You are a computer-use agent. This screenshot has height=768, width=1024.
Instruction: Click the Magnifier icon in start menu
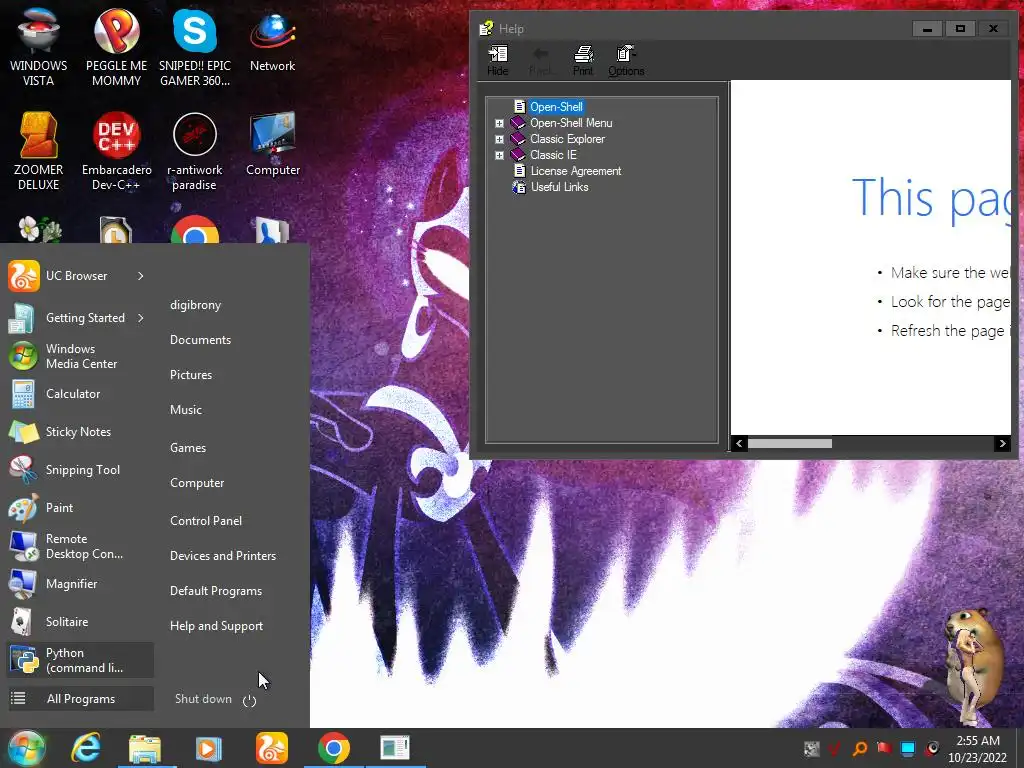click(x=22, y=584)
